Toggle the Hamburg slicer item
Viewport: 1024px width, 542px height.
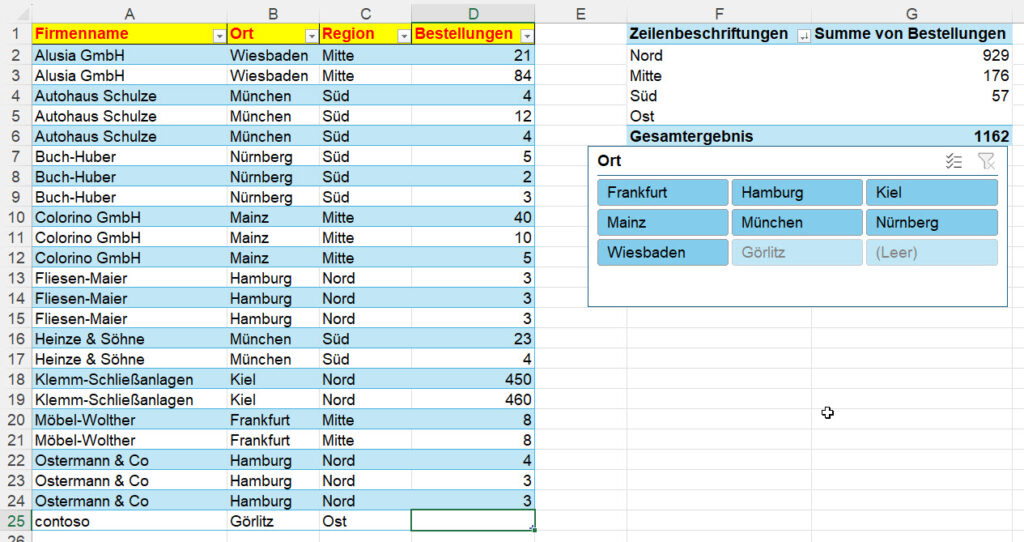click(x=796, y=193)
